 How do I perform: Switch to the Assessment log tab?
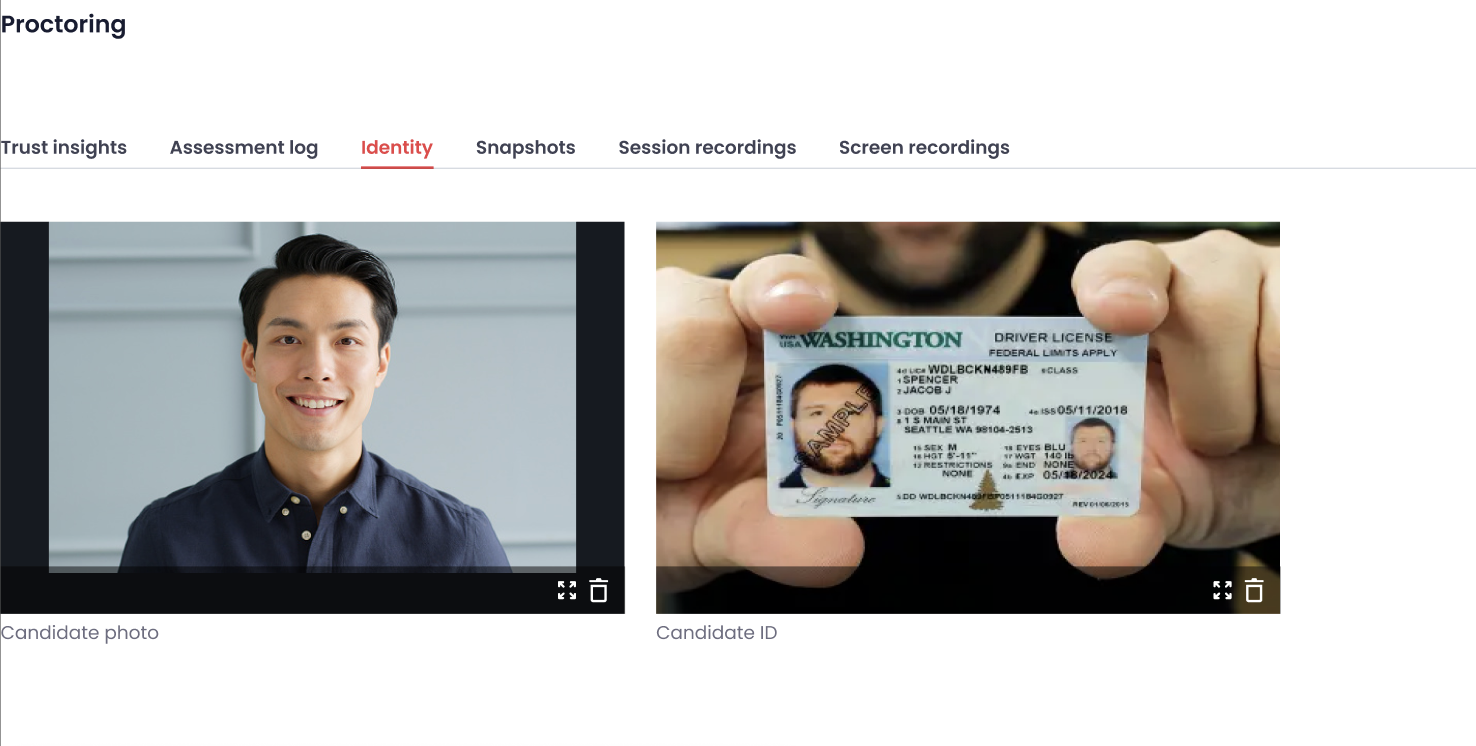tap(244, 148)
